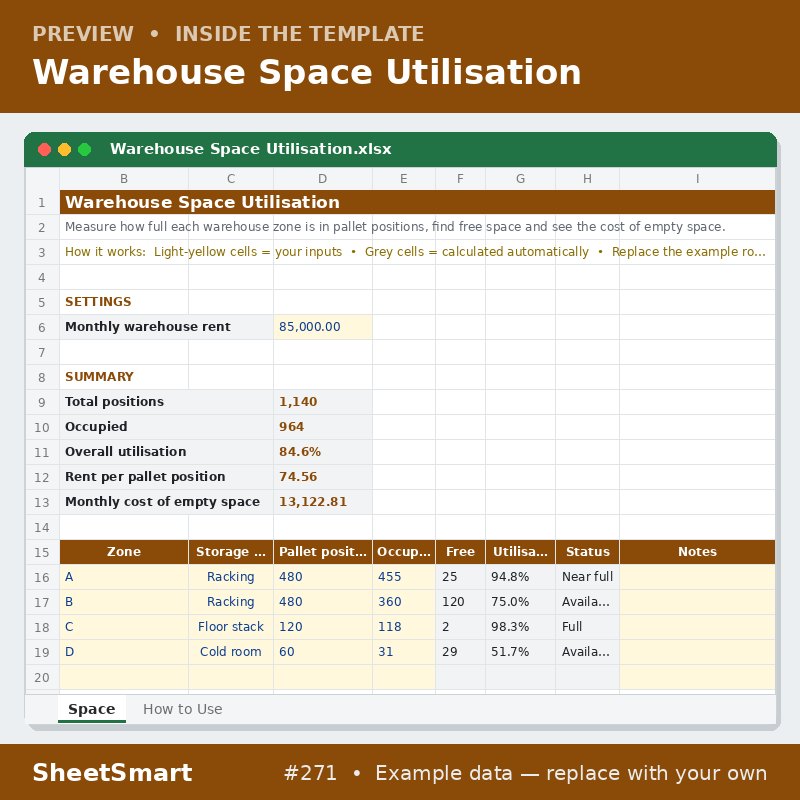Click the free value 29 for zone D
800x800 pixels.
pos(460,652)
